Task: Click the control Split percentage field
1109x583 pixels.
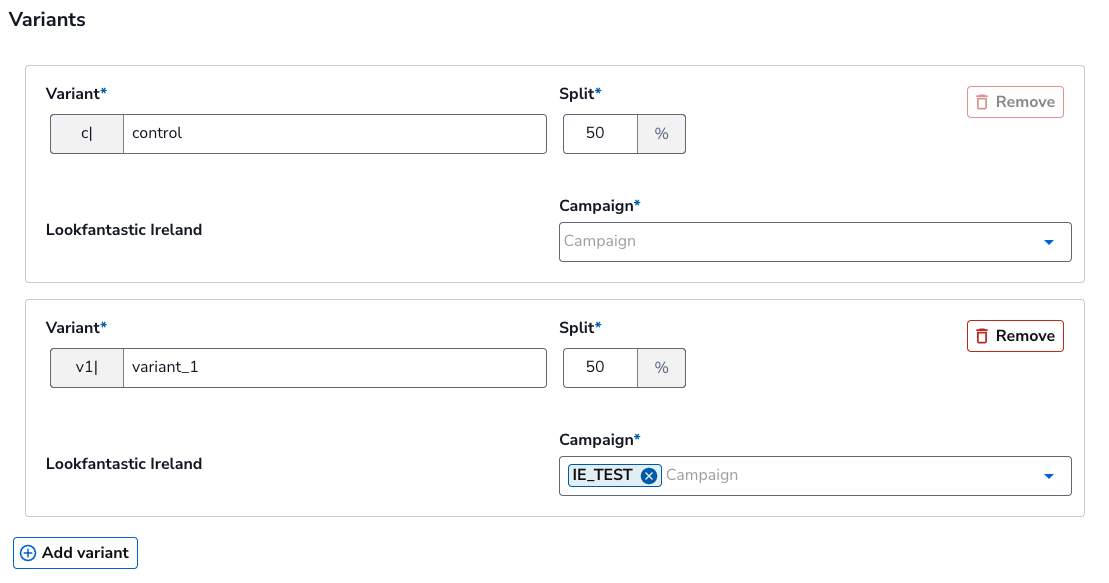Action: 600,133
